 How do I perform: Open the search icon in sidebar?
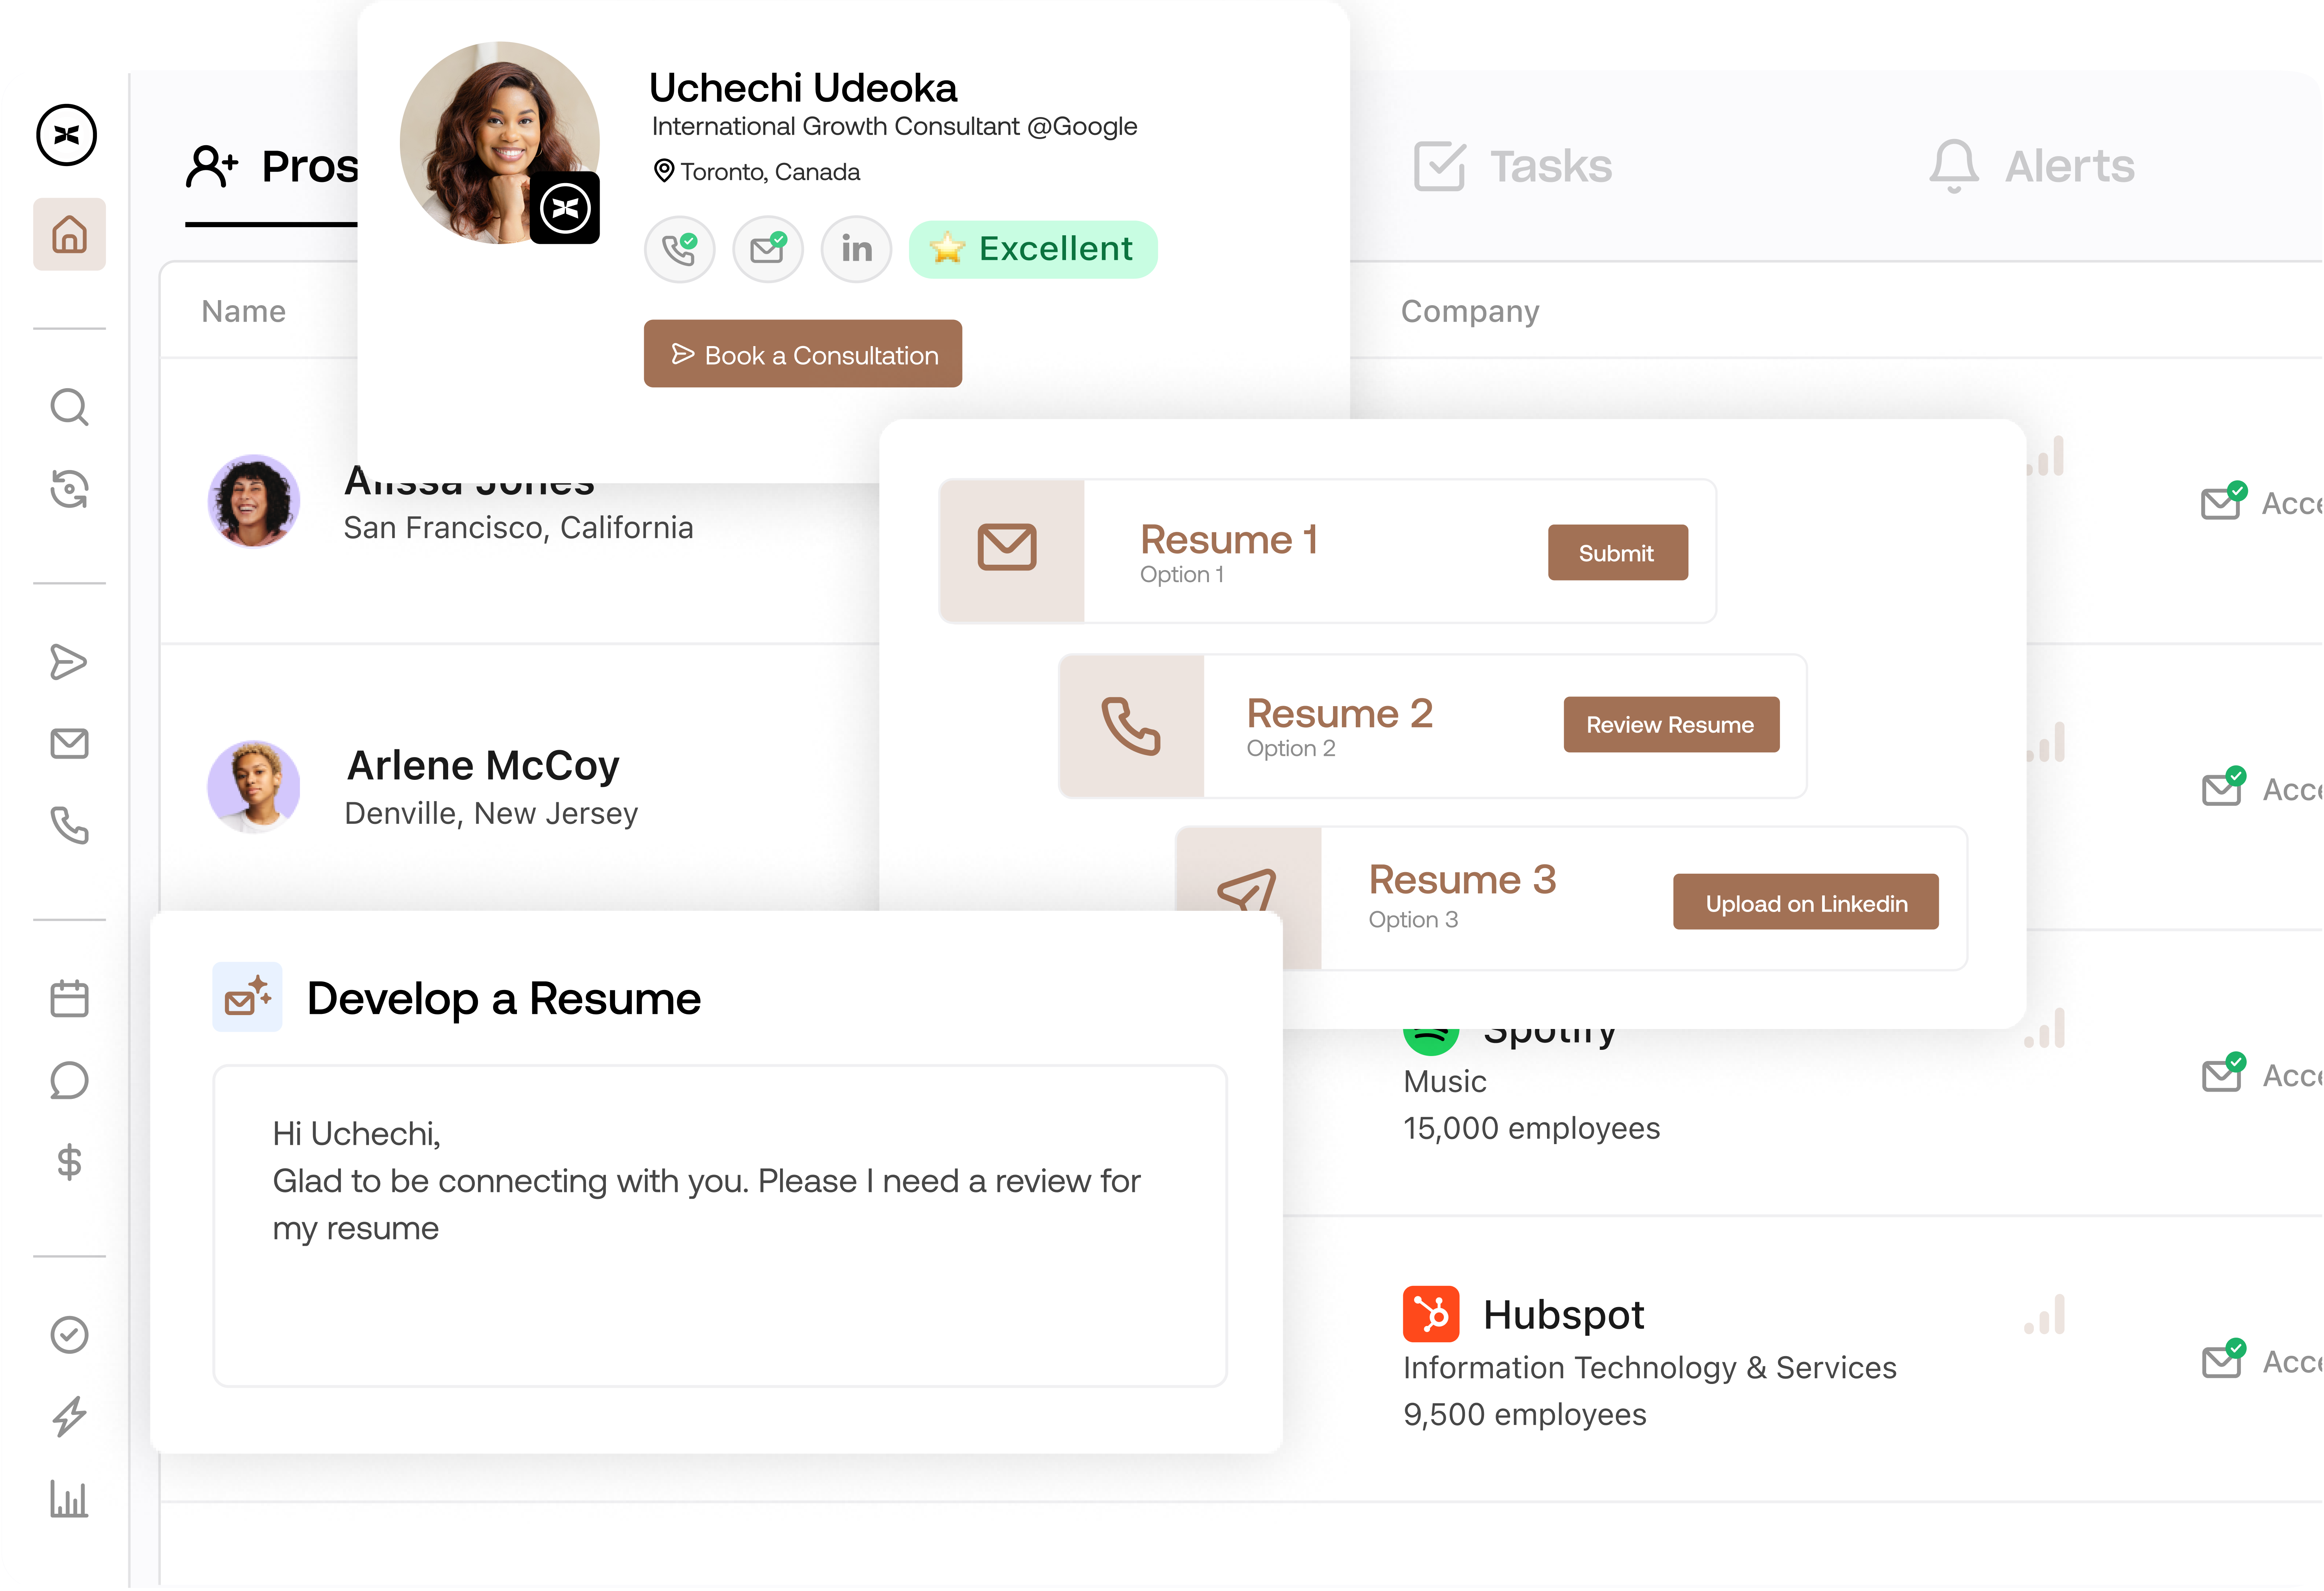[x=69, y=407]
